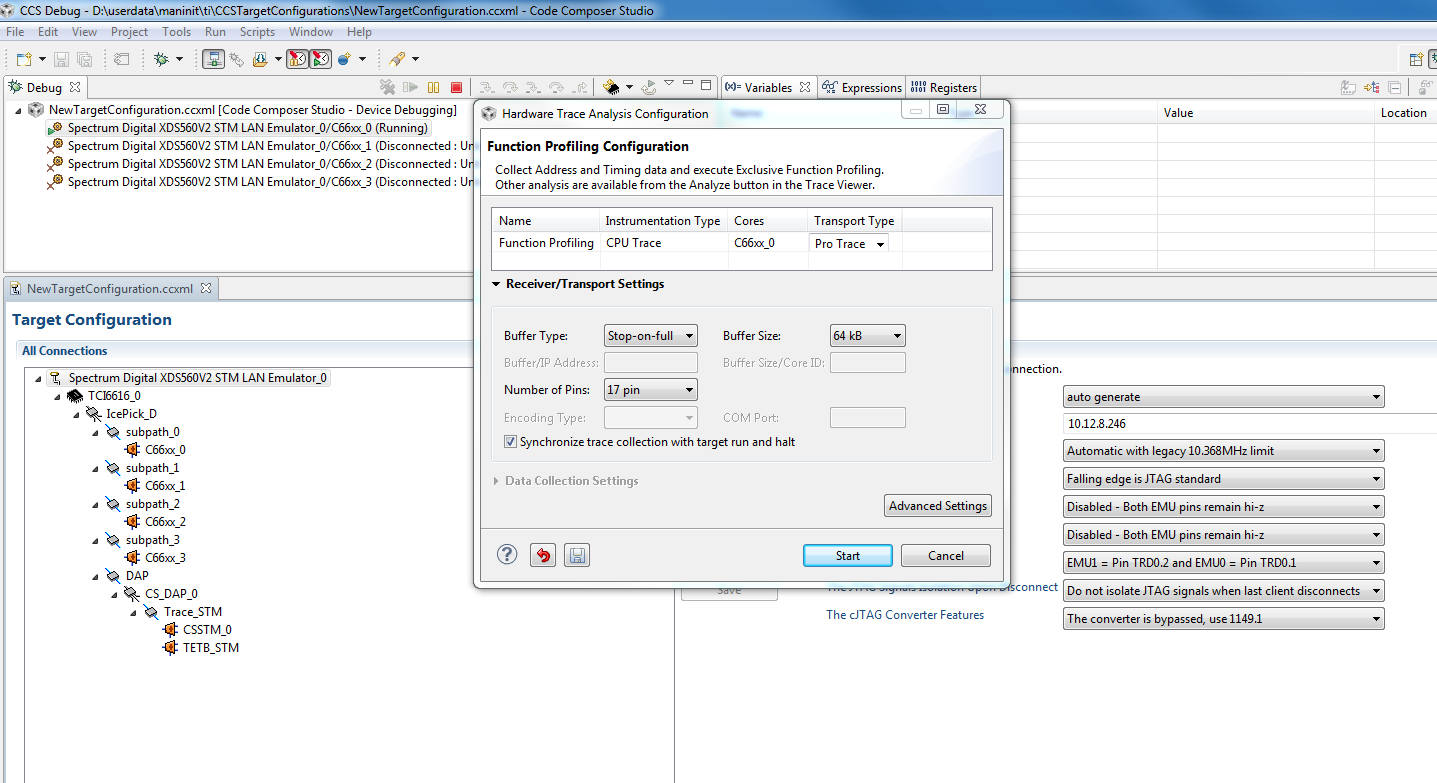This screenshot has width=1437, height=783.
Task: Toggle Synchronize trace collection checkbox
Action: point(511,442)
